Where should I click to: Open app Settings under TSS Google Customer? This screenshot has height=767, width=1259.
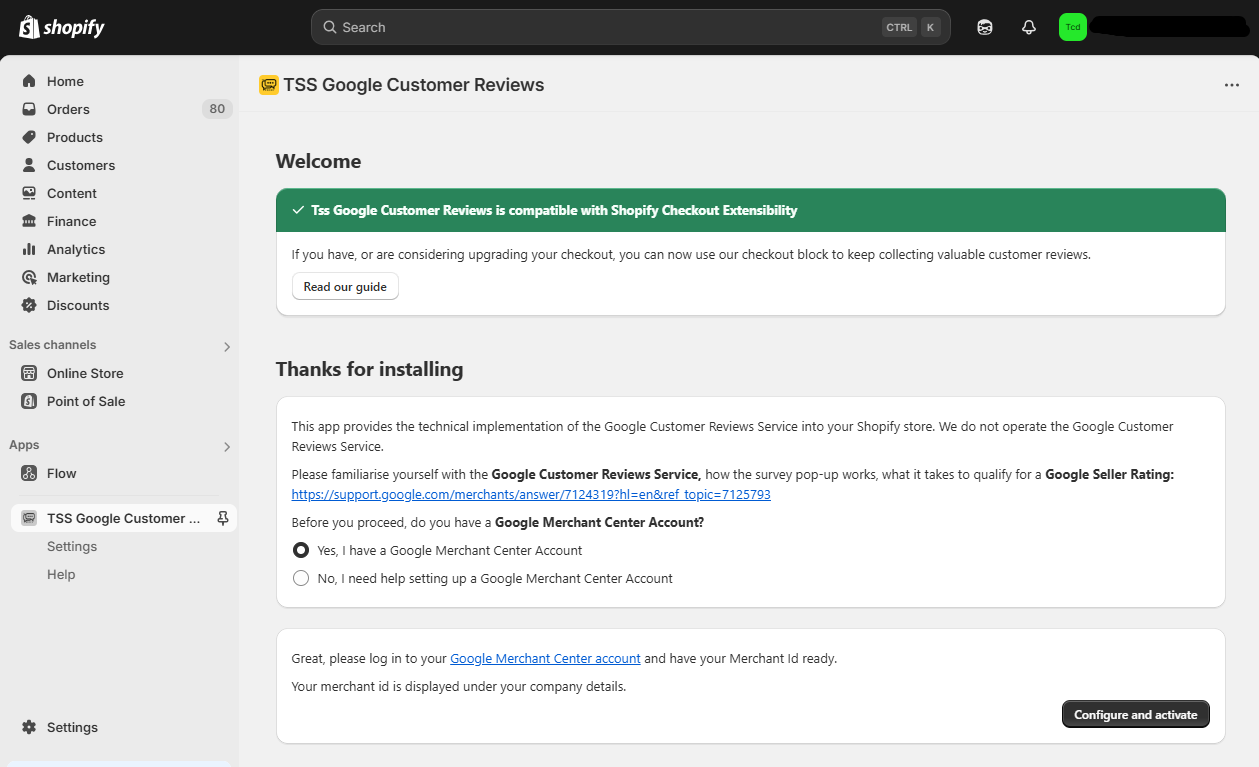[72, 546]
